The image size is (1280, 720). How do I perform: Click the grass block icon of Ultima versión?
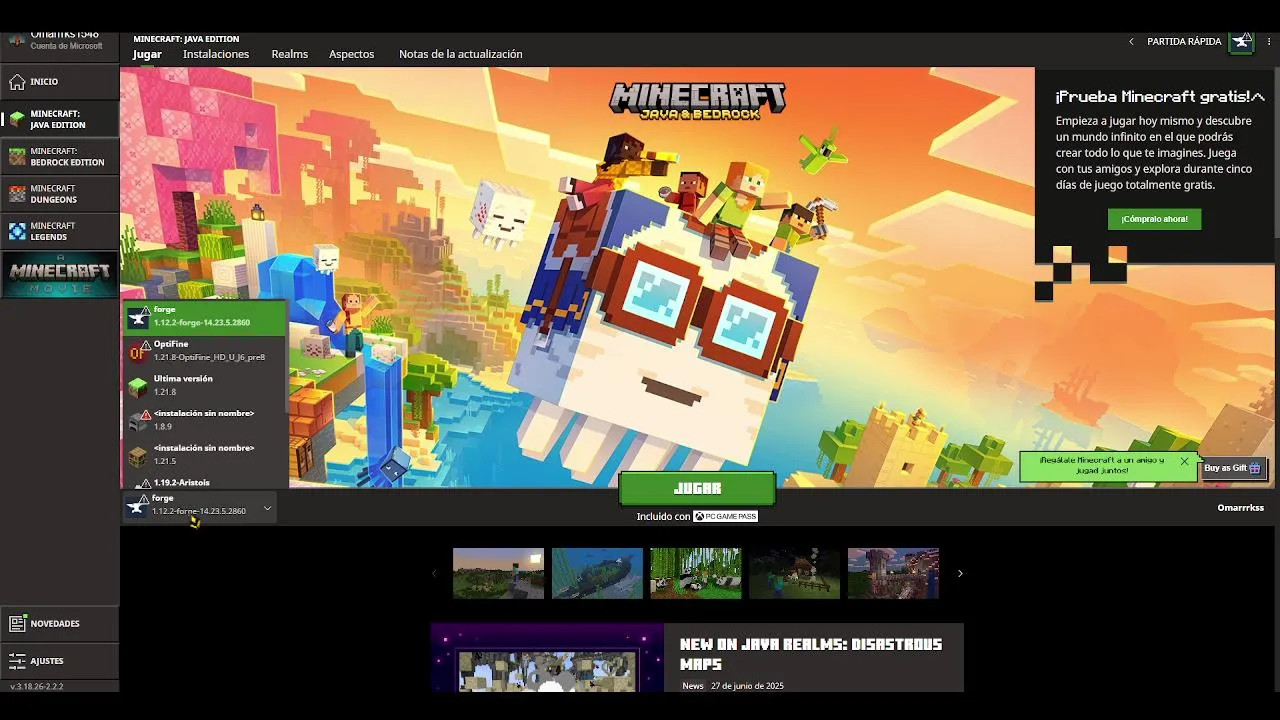coord(138,387)
